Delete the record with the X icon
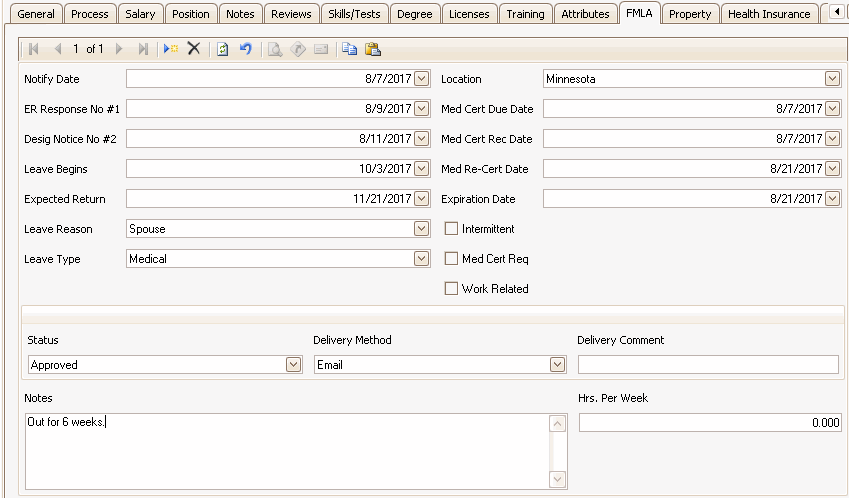The width and height of the screenshot is (849, 498). click(194, 49)
